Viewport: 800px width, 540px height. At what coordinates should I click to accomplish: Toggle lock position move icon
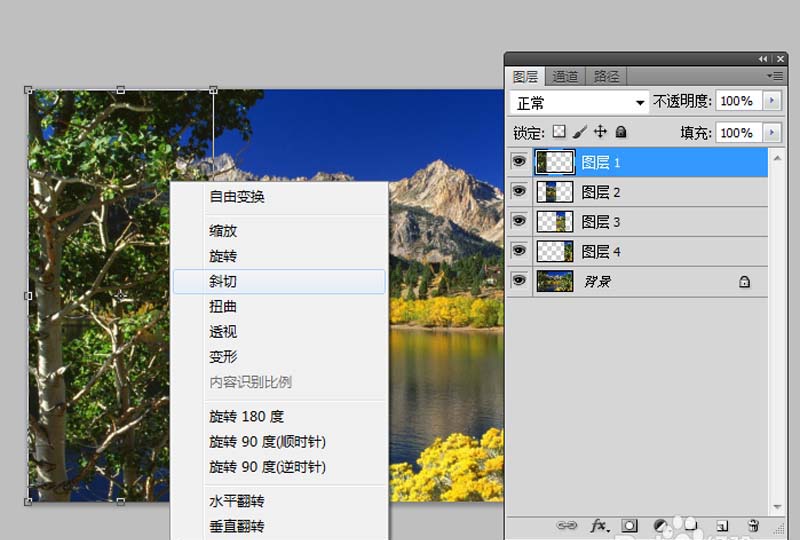tap(601, 132)
